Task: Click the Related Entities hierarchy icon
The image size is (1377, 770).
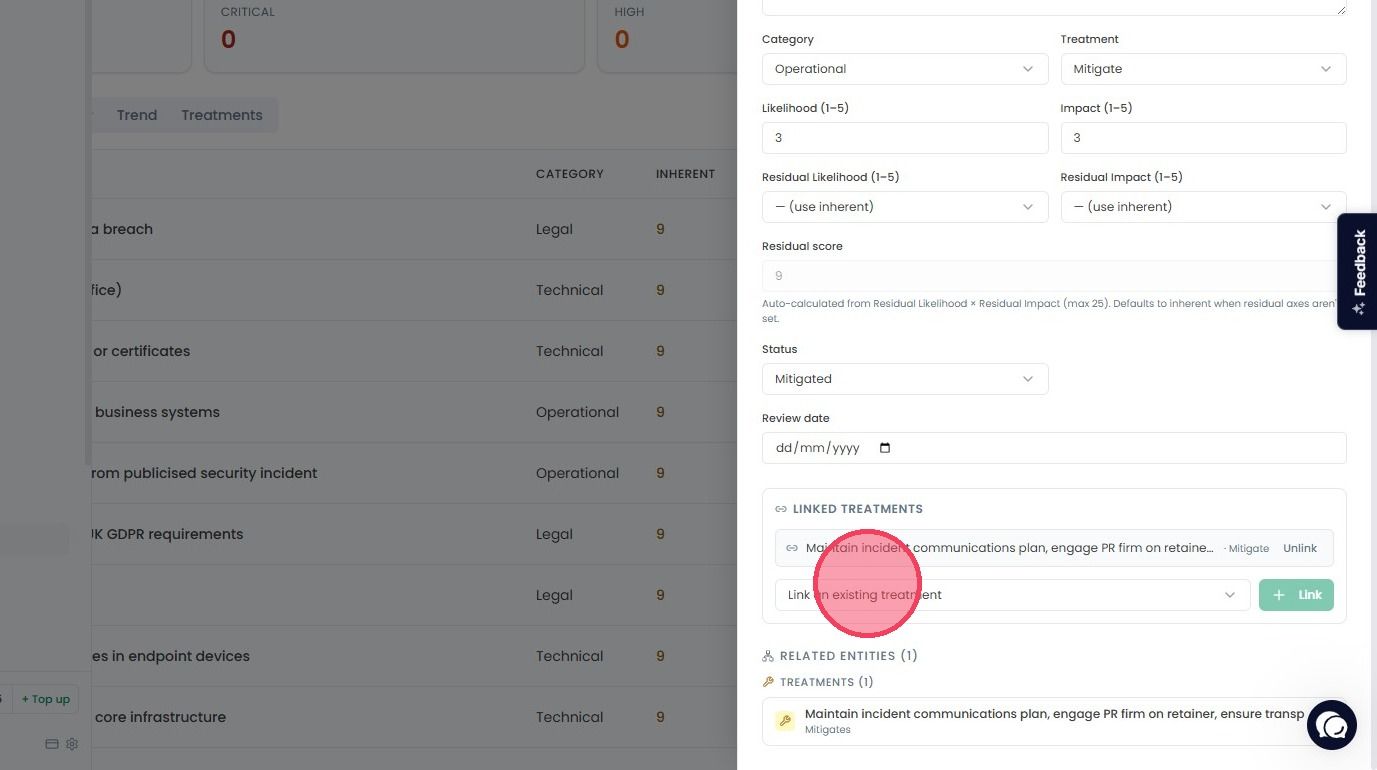Action: pos(768,656)
